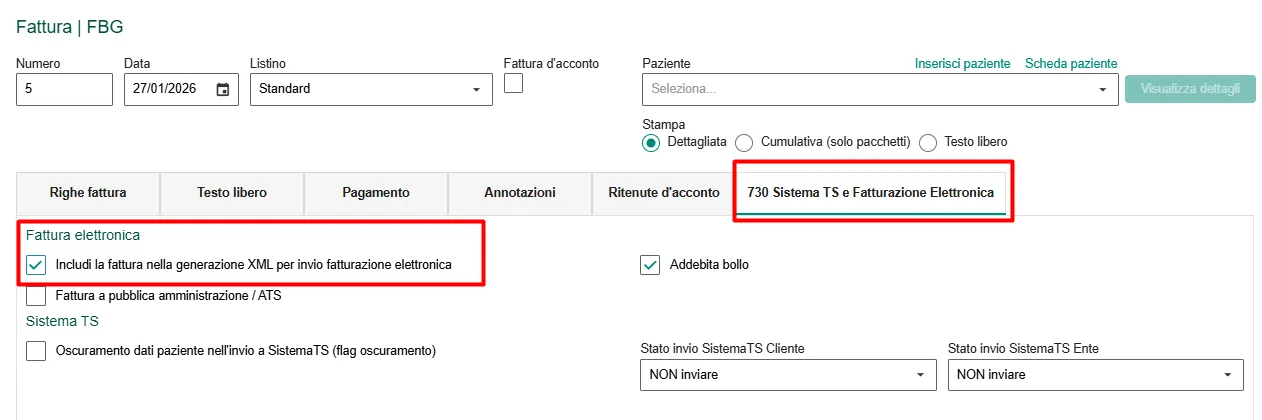Open the calendar date picker icon
The image size is (1262, 420).
click(x=223, y=89)
